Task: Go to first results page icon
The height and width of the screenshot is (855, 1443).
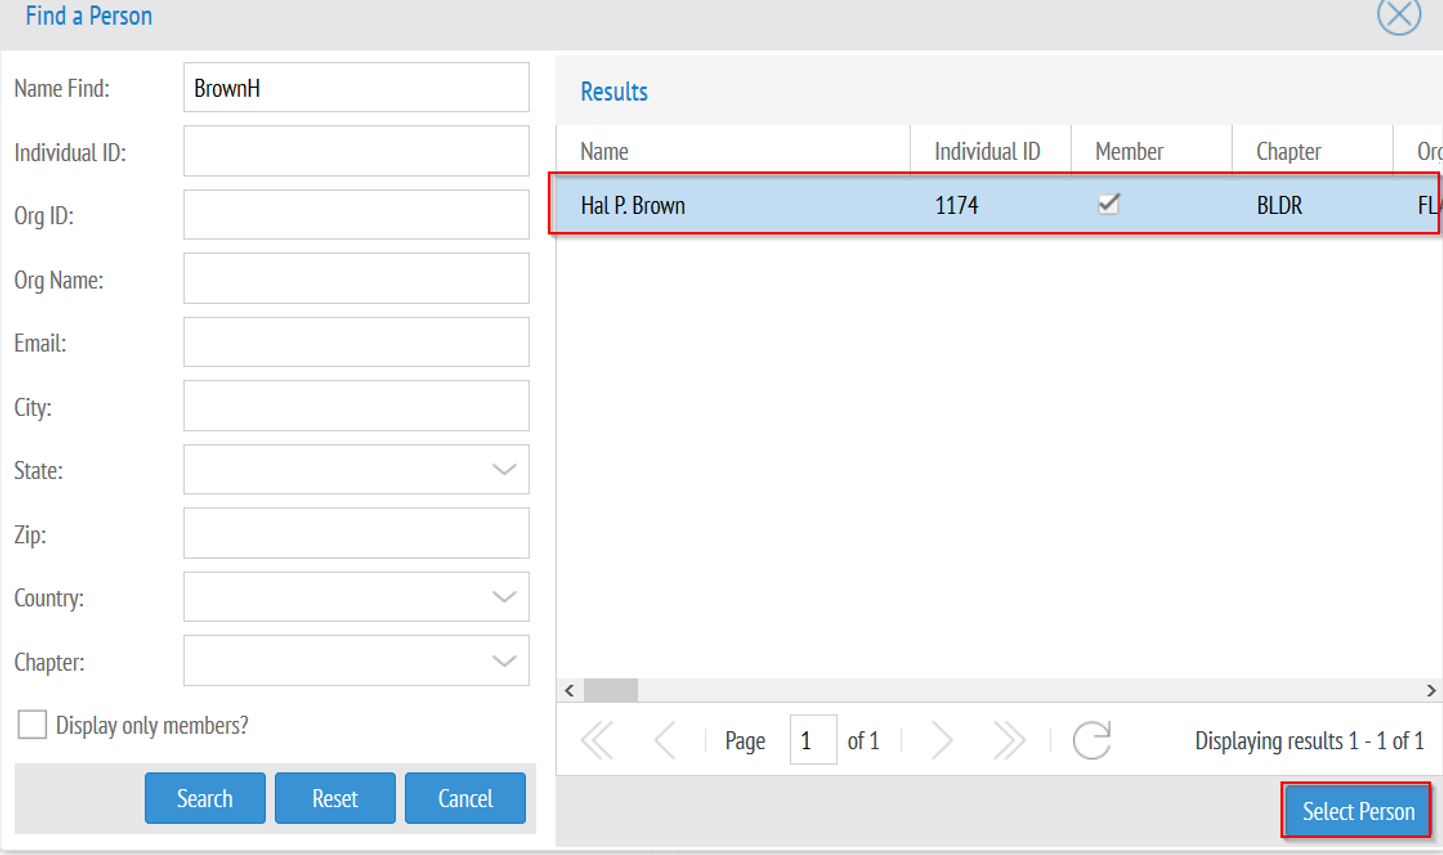Action: pyautogui.click(x=597, y=741)
